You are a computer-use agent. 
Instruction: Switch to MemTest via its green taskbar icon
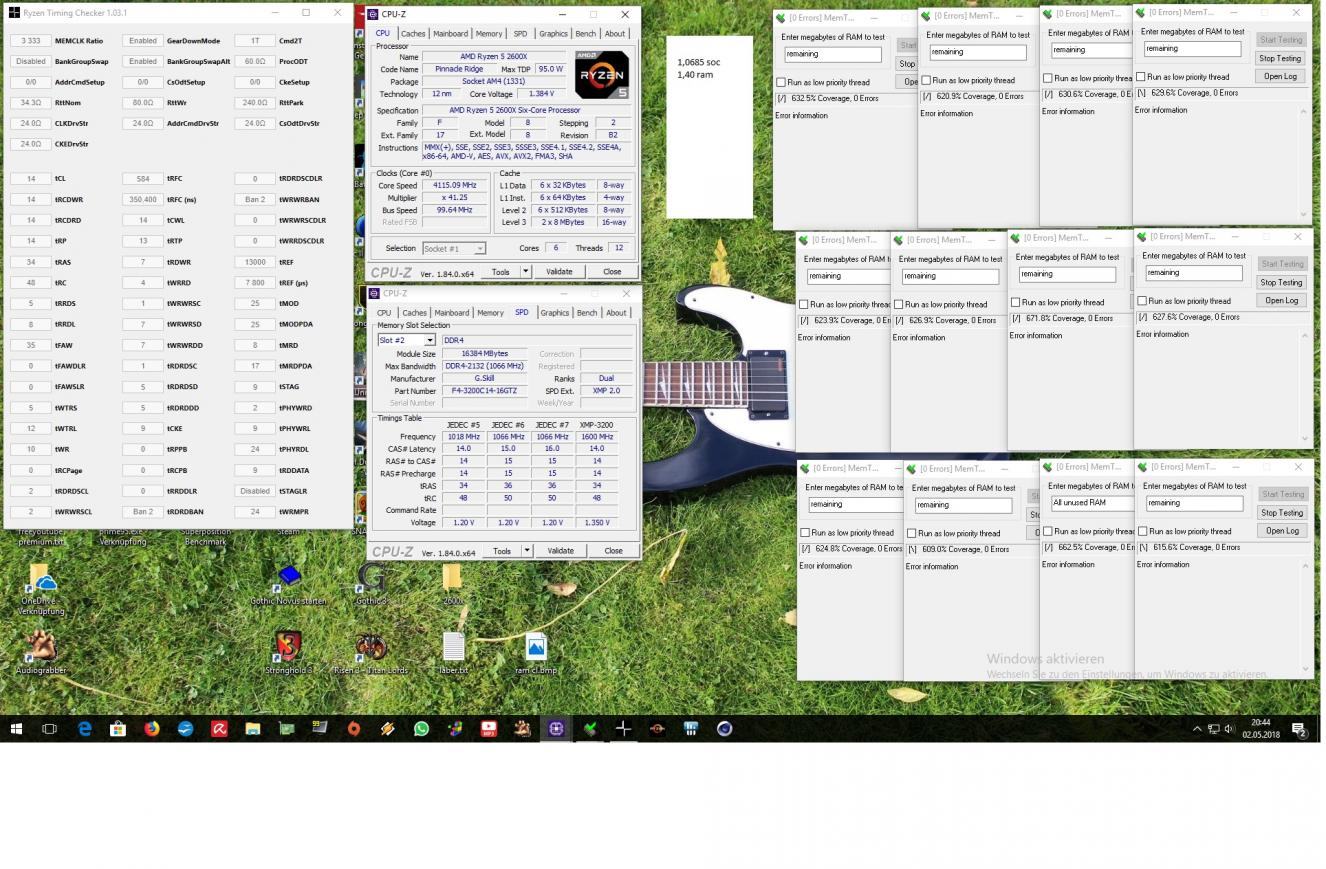(590, 729)
